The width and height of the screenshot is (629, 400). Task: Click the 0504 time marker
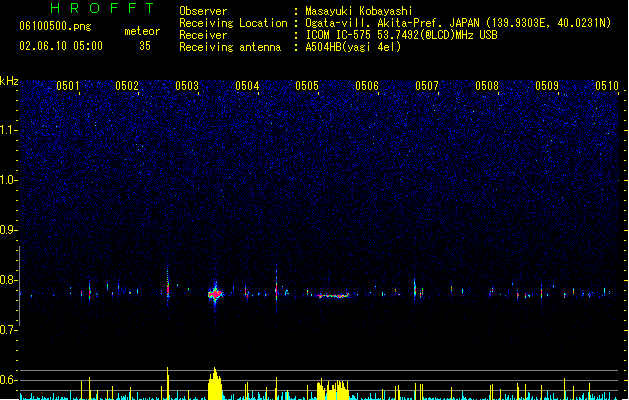click(x=247, y=86)
